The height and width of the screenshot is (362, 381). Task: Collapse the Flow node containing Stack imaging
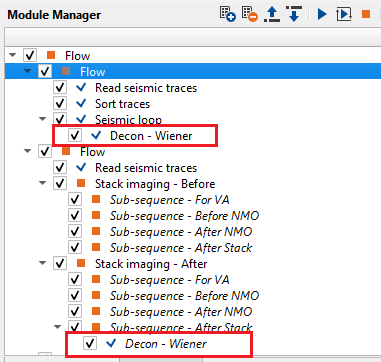pos(28,151)
